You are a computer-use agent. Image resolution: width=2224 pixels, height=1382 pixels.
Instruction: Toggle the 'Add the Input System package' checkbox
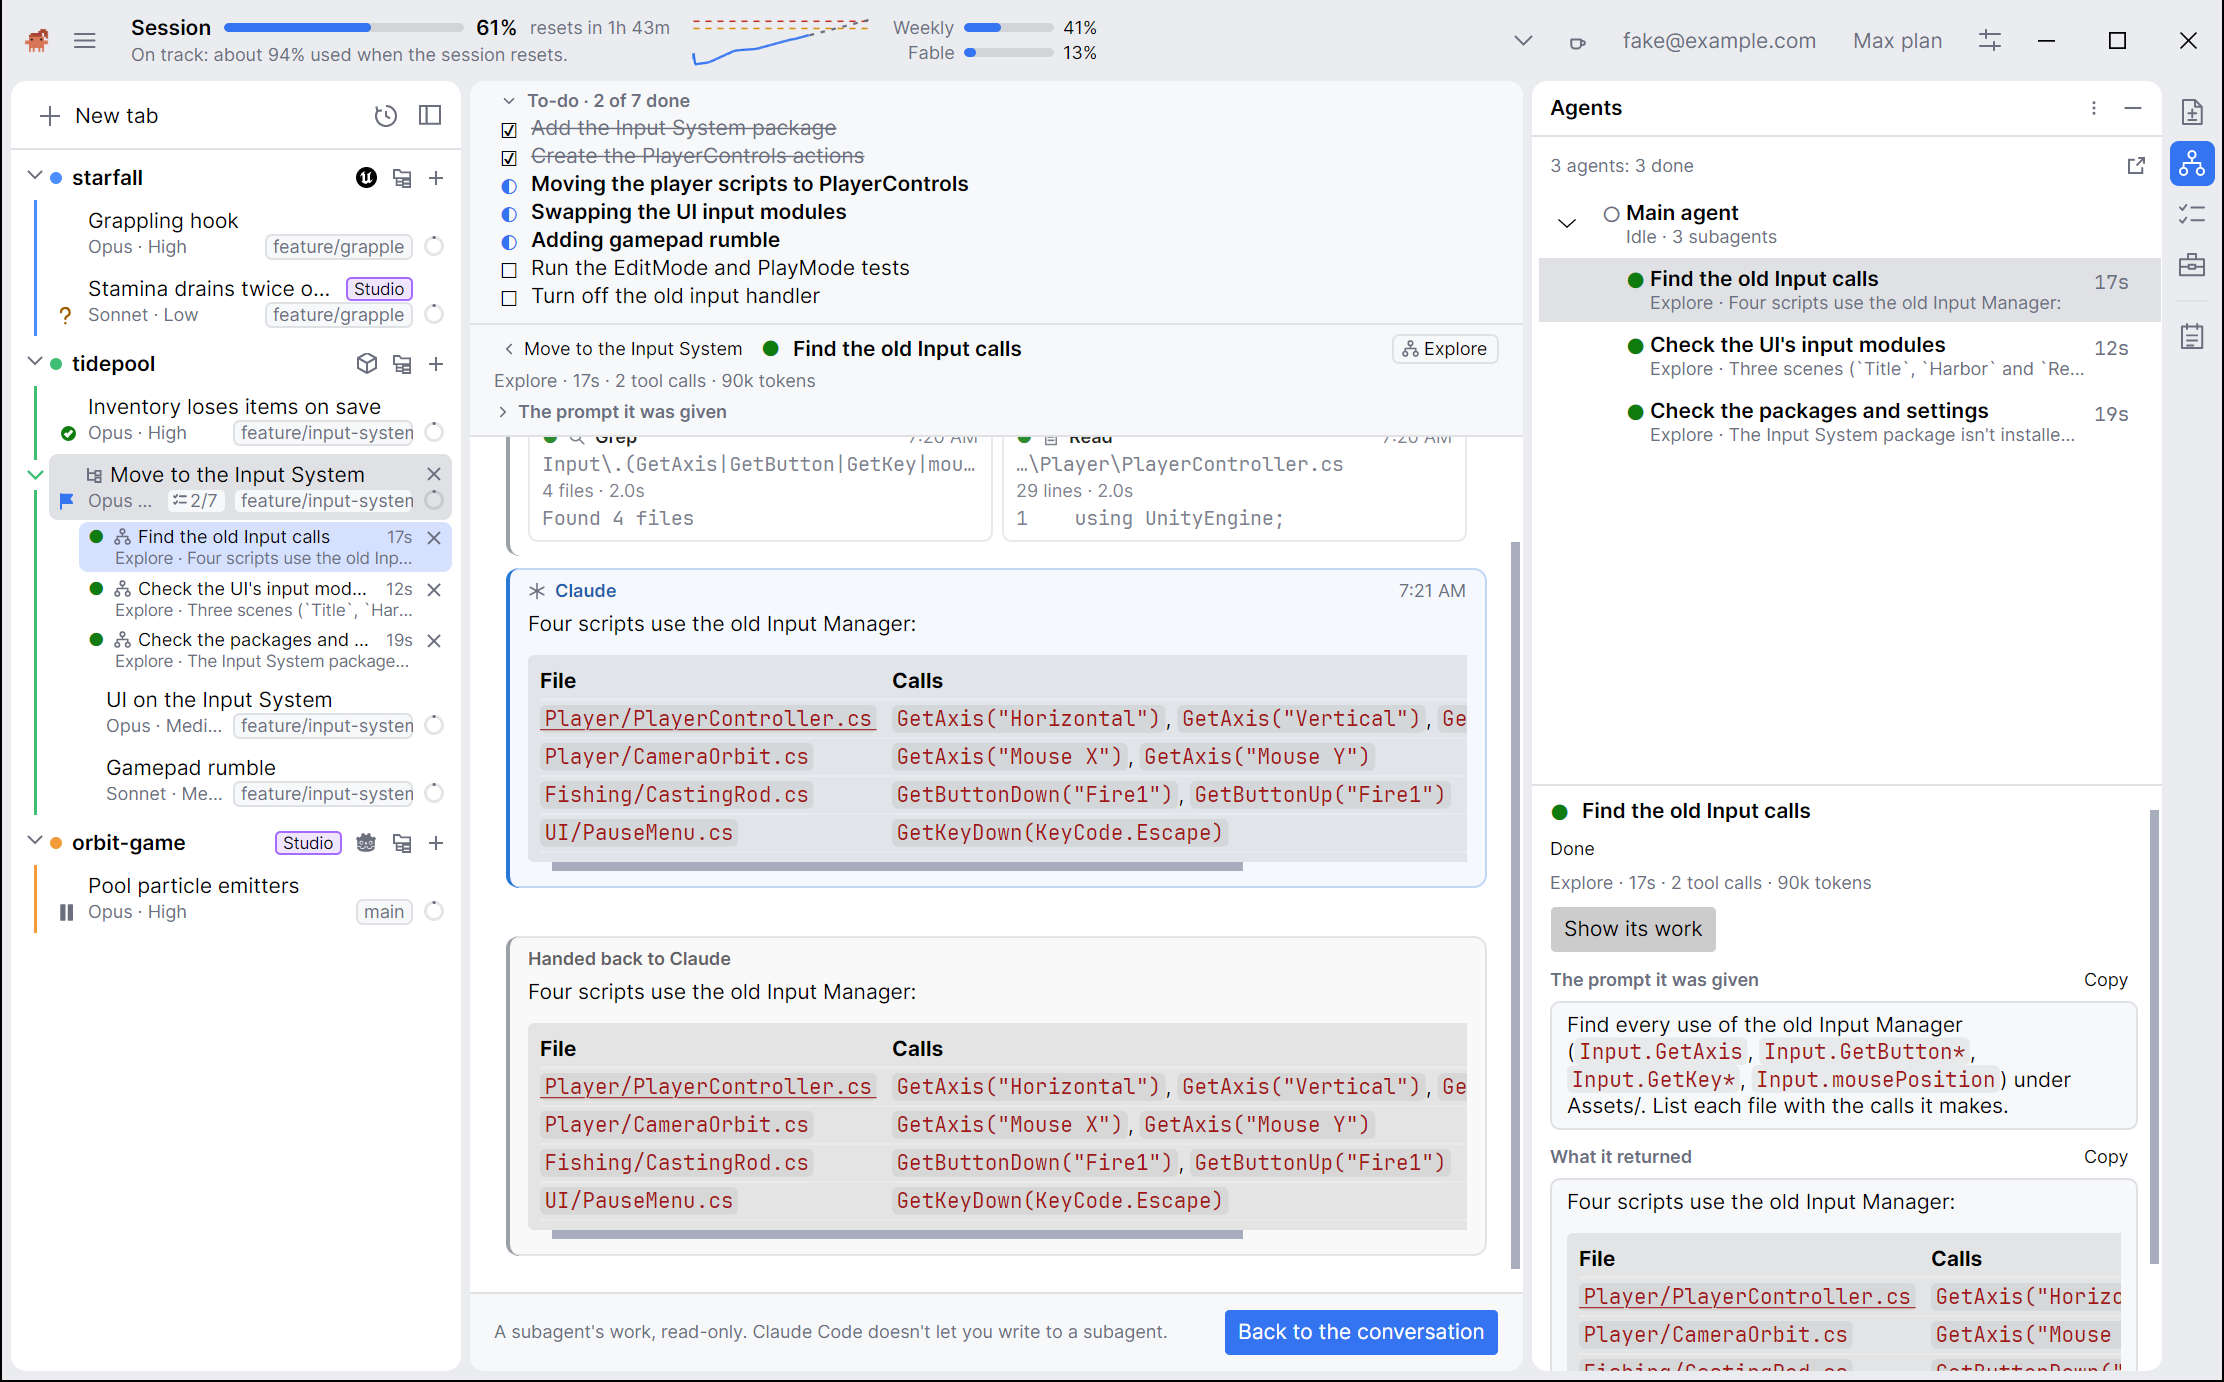point(509,130)
